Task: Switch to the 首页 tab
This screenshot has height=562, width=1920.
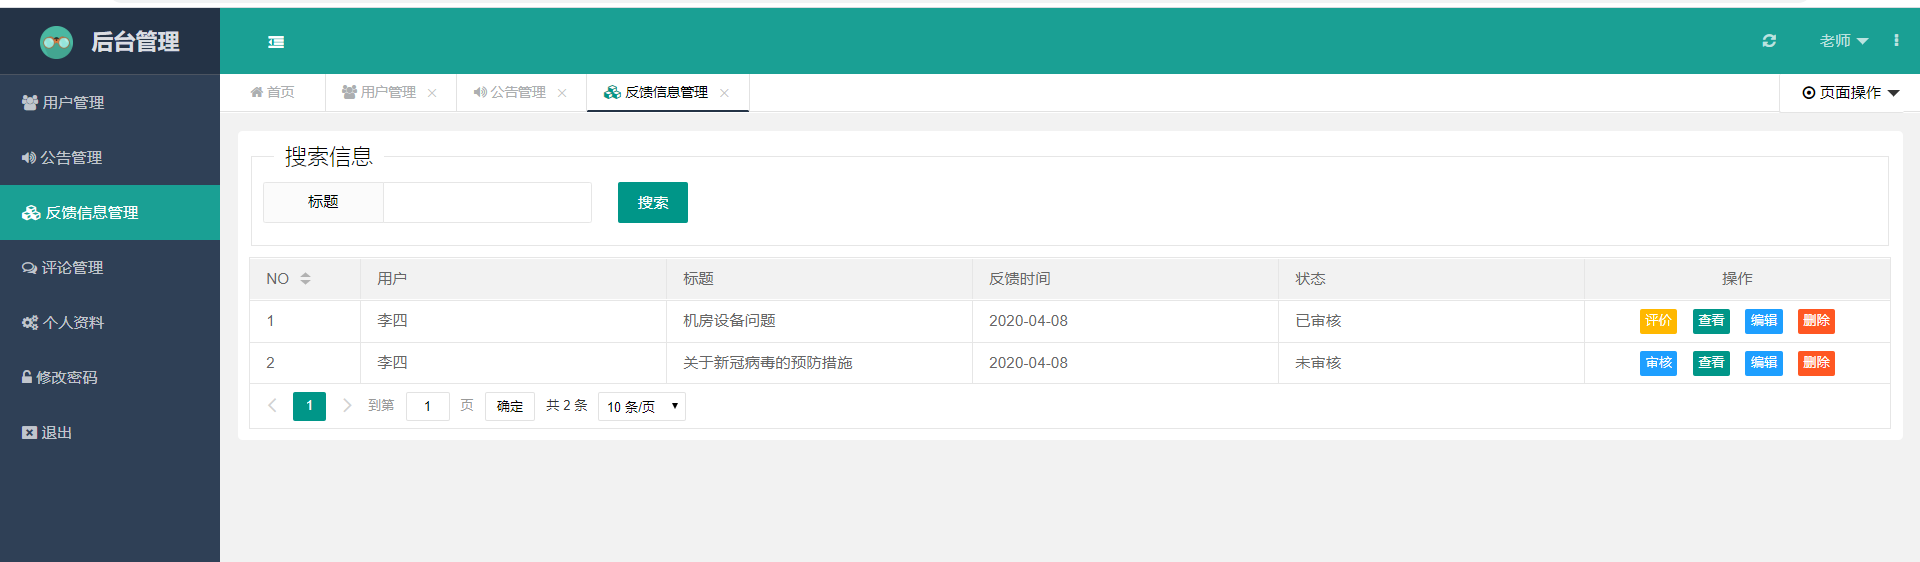Action: [272, 92]
